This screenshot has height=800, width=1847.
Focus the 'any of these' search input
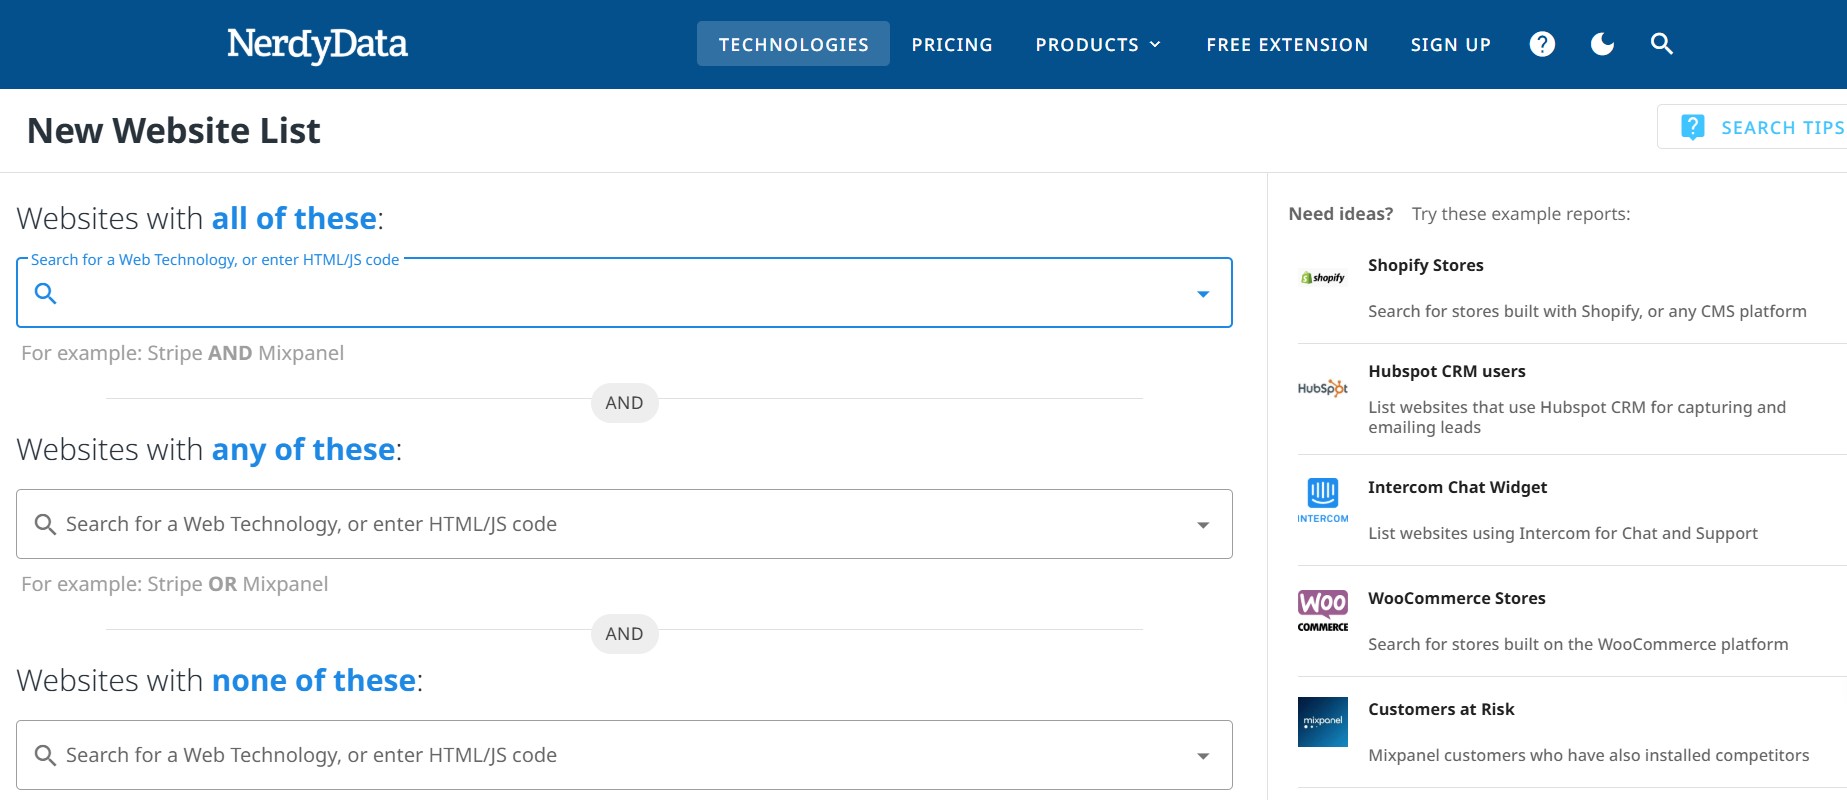tap(624, 524)
